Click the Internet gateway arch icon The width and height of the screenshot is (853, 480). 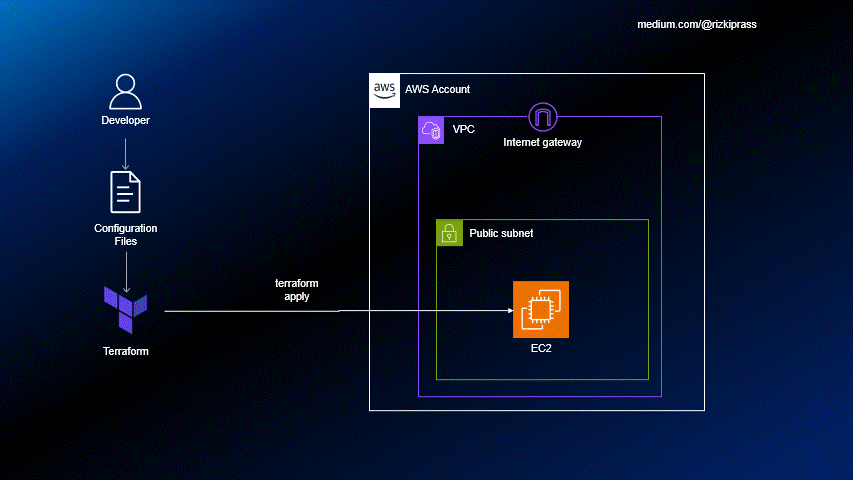point(542,117)
